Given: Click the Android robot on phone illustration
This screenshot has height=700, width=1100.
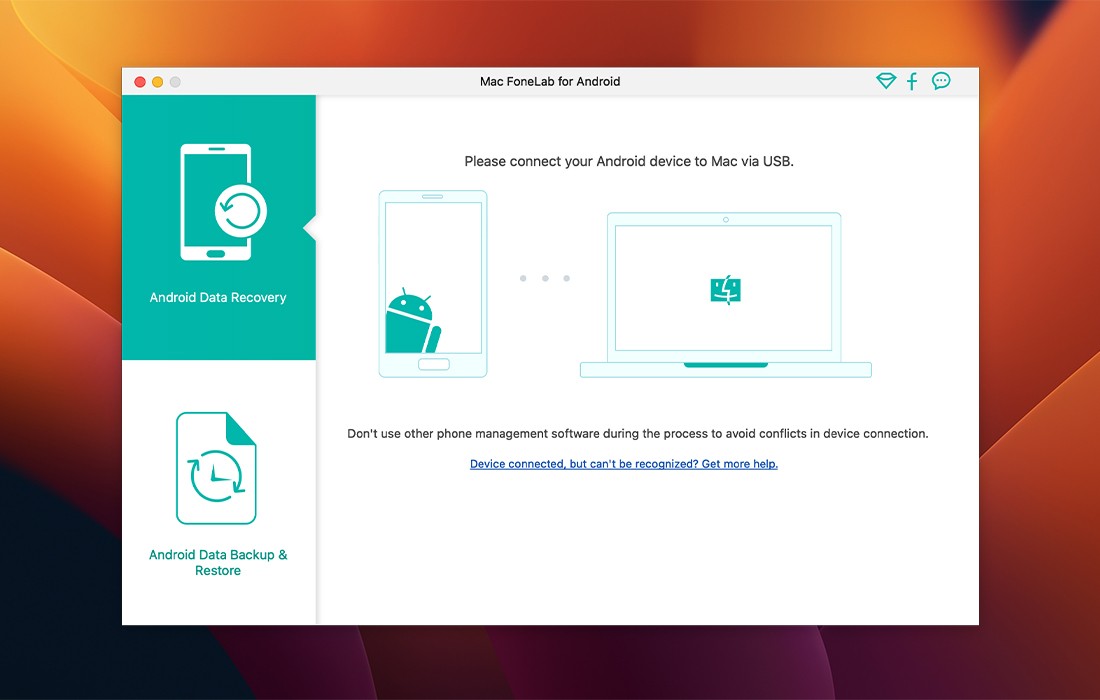Looking at the screenshot, I should pos(412,321).
